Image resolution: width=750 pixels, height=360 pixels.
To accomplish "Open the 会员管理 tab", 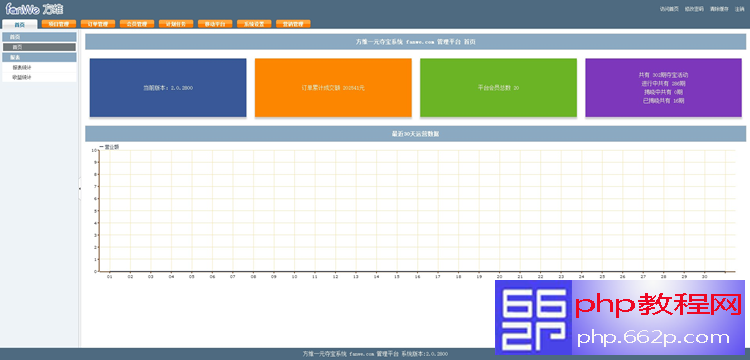I will point(137,24).
